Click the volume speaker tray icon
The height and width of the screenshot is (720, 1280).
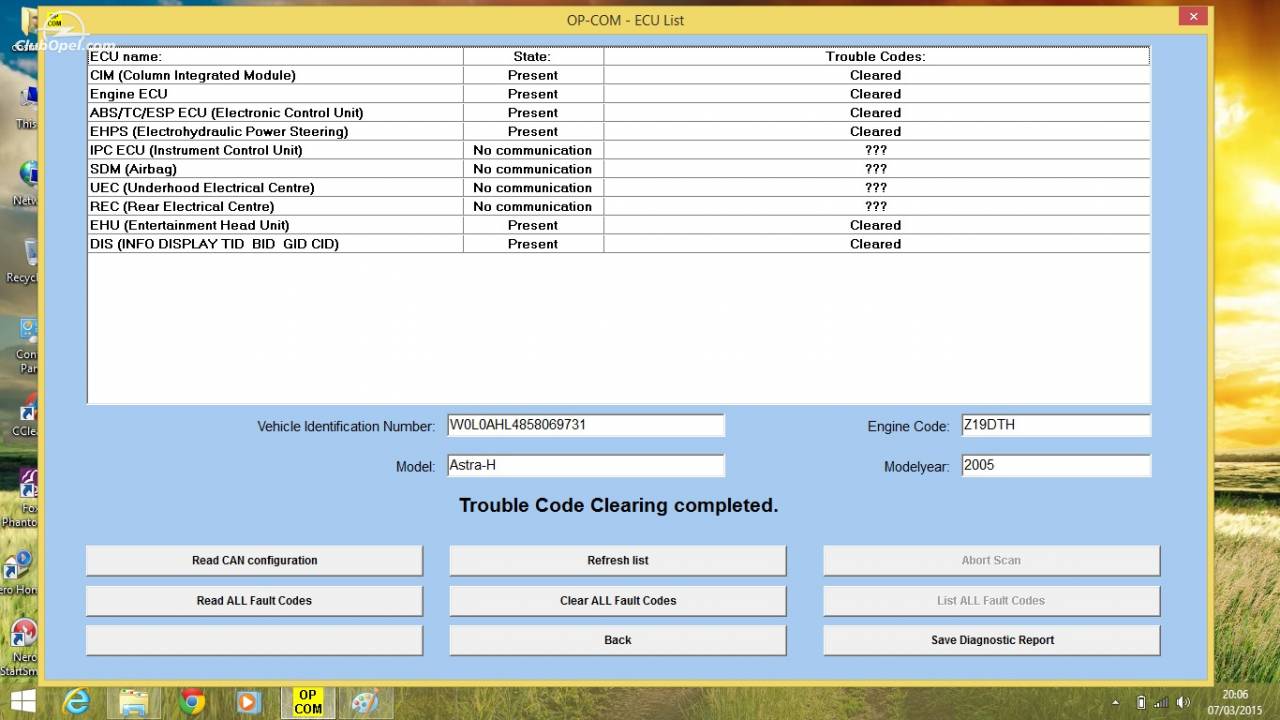click(x=1185, y=702)
